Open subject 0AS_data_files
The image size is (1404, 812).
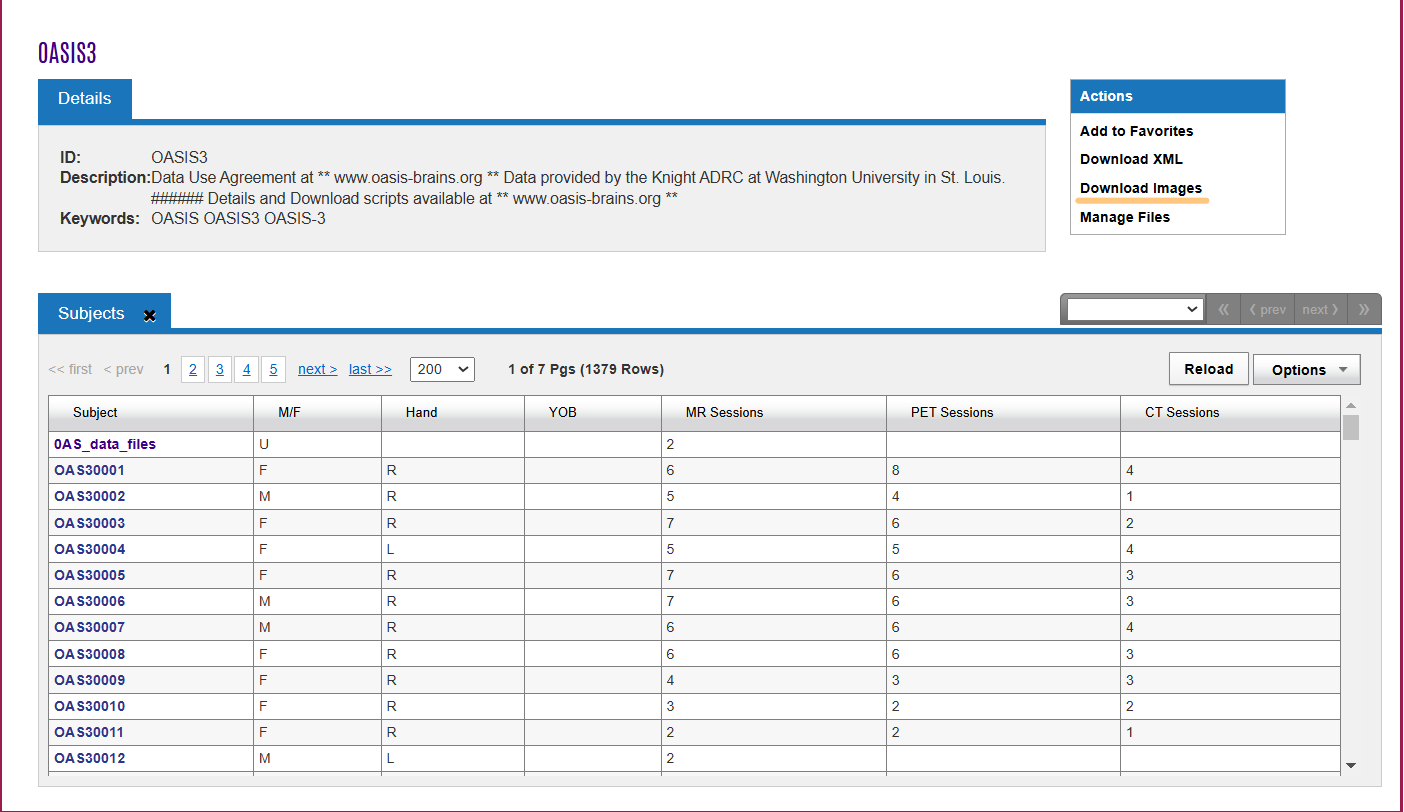pos(105,444)
